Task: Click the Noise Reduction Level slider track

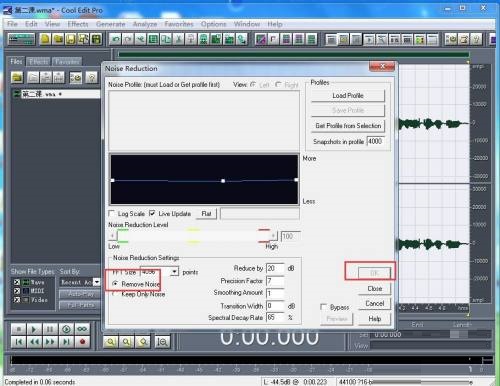Action: (x=193, y=236)
